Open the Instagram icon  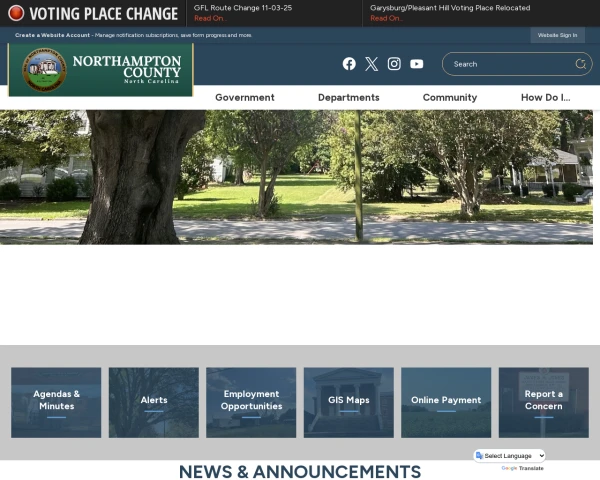pyautogui.click(x=394, y=64)
